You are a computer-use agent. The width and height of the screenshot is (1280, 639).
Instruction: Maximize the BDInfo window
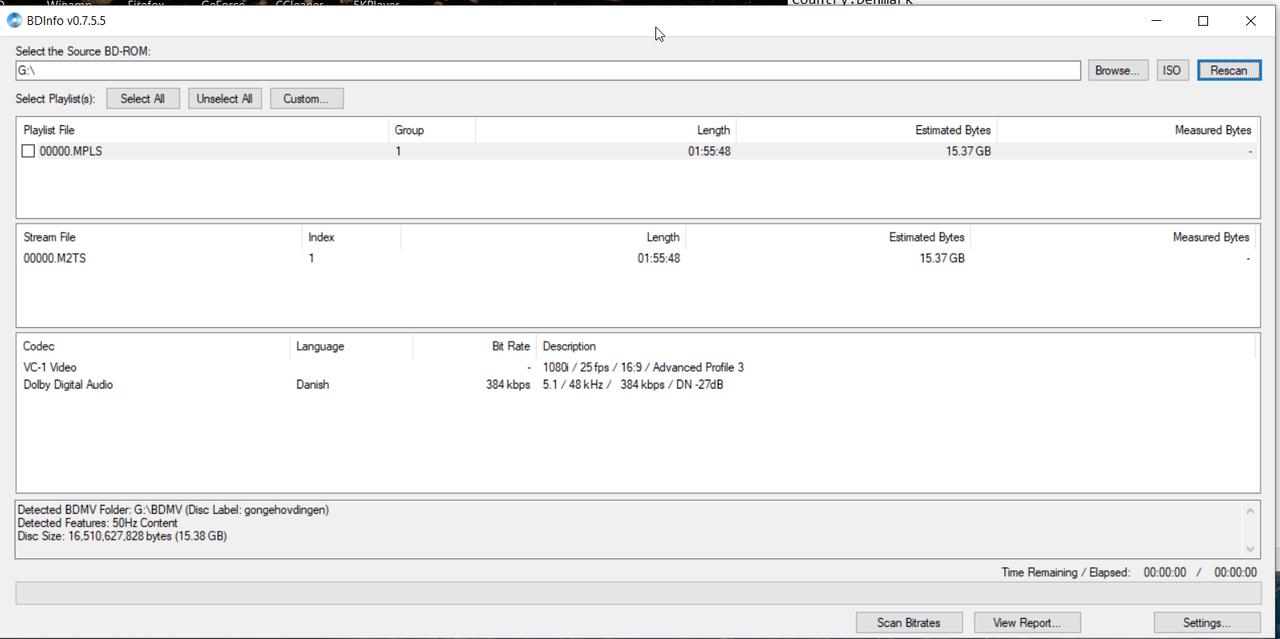(1203, 21)
